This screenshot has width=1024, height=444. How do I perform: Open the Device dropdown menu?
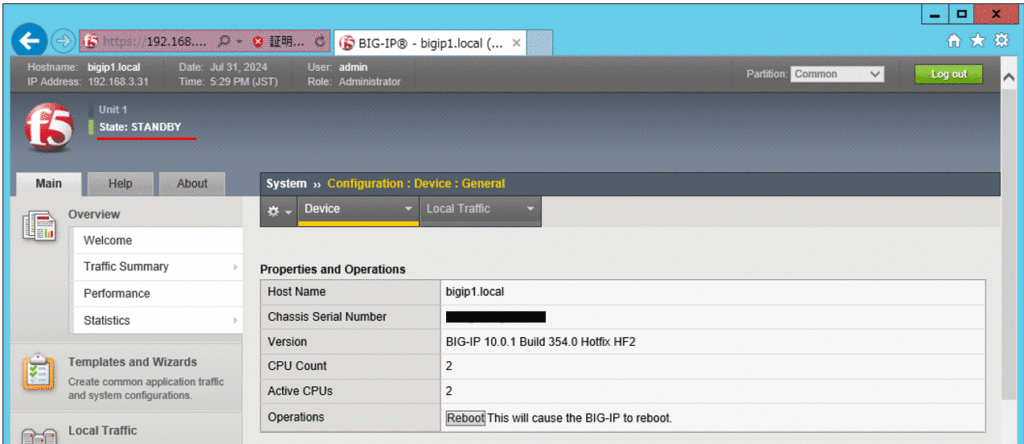(359, 210)
